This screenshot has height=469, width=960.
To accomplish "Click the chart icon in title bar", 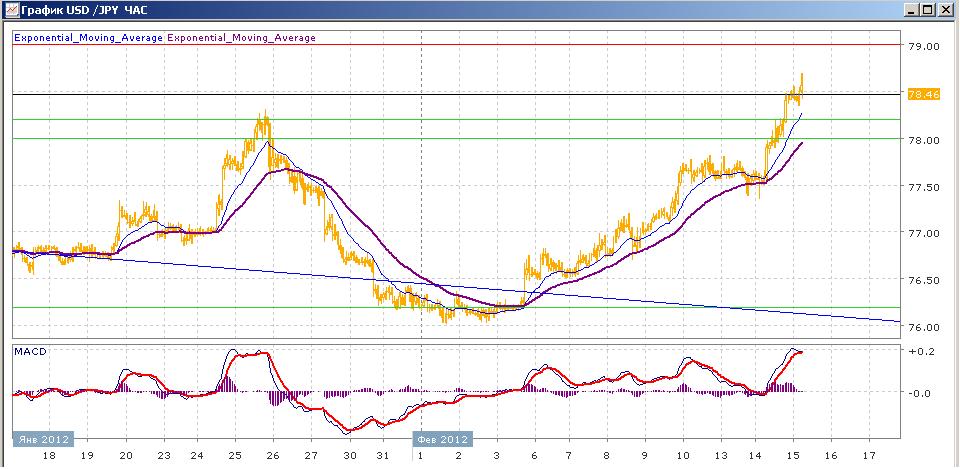I will (11, 10).
